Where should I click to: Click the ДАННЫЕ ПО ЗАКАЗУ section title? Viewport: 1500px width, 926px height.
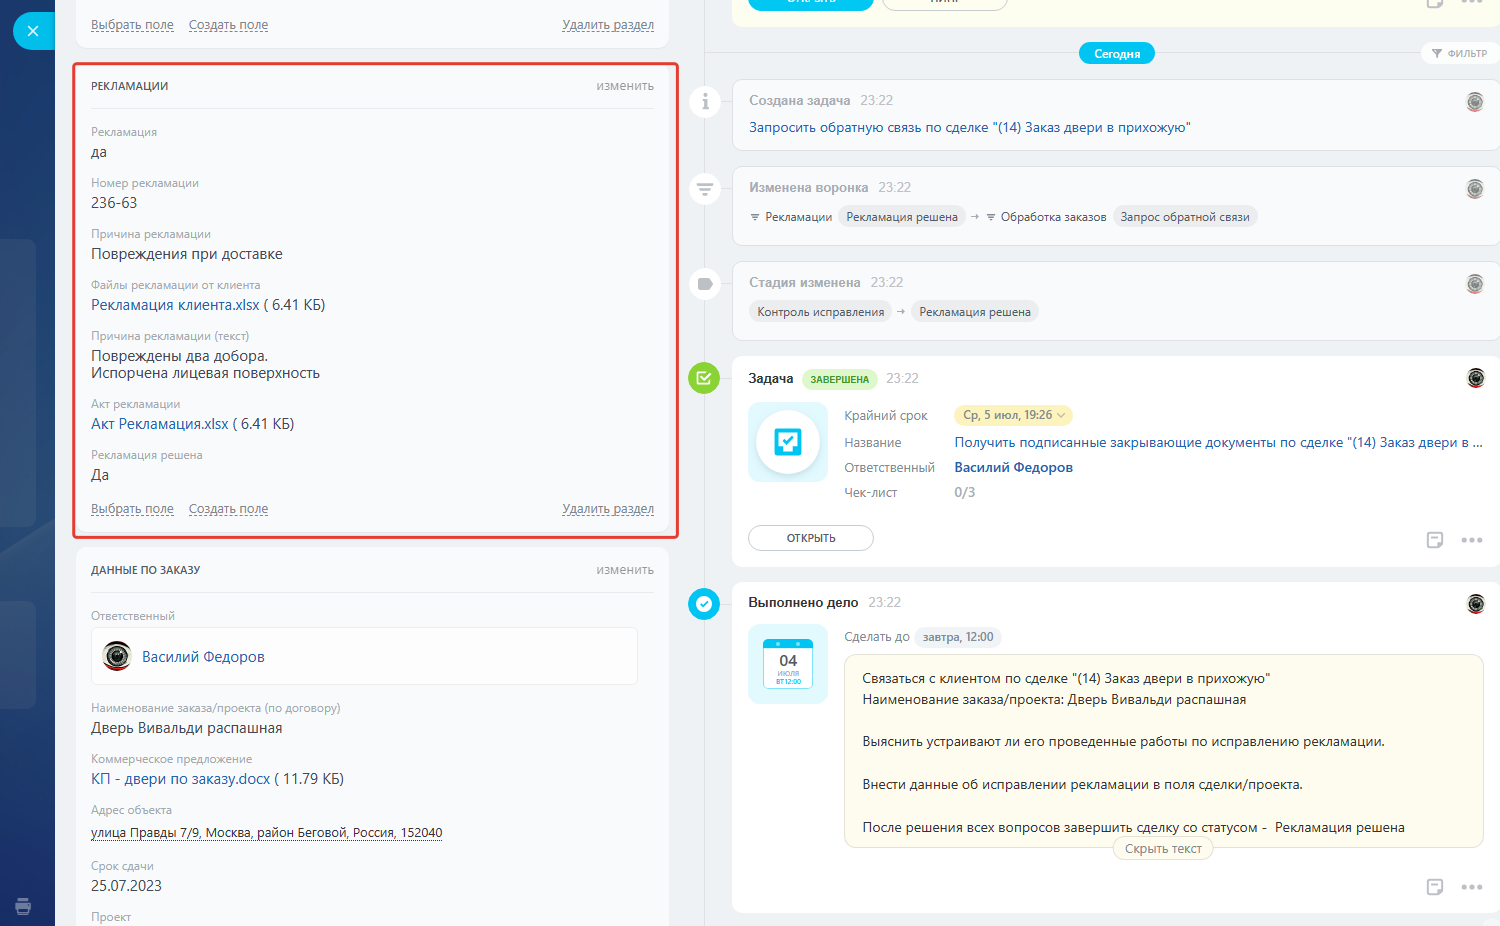coord(146,570)
